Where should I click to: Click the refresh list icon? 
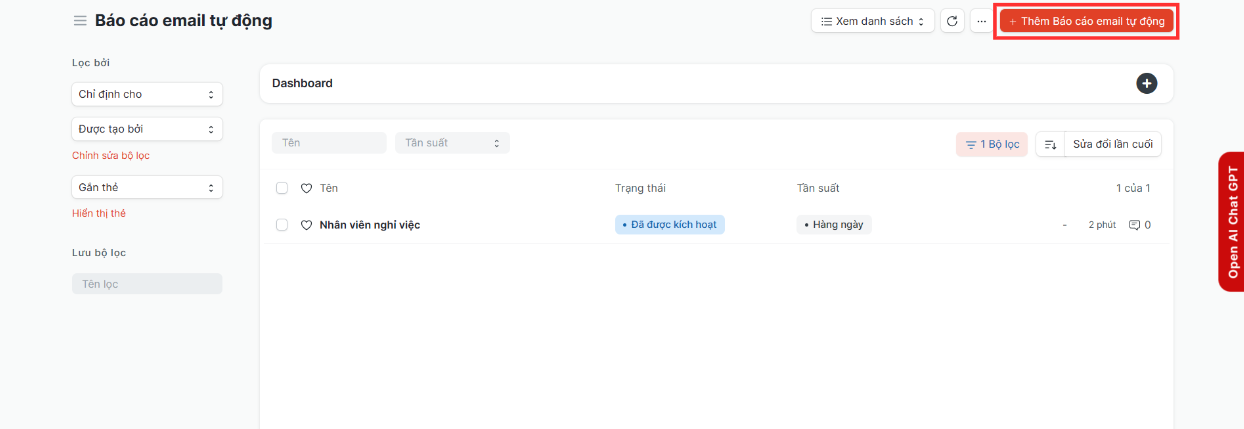coord(952,21)
